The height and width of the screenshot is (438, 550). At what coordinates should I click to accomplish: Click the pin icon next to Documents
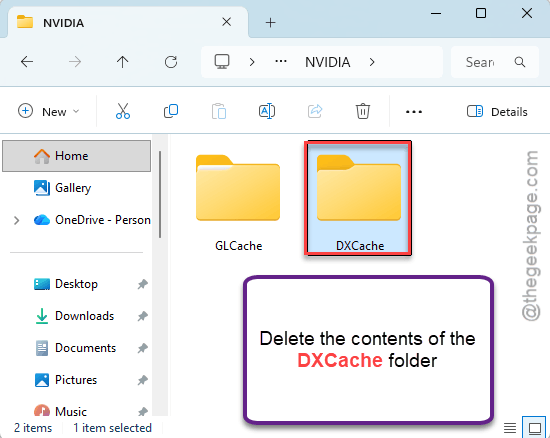142,348
